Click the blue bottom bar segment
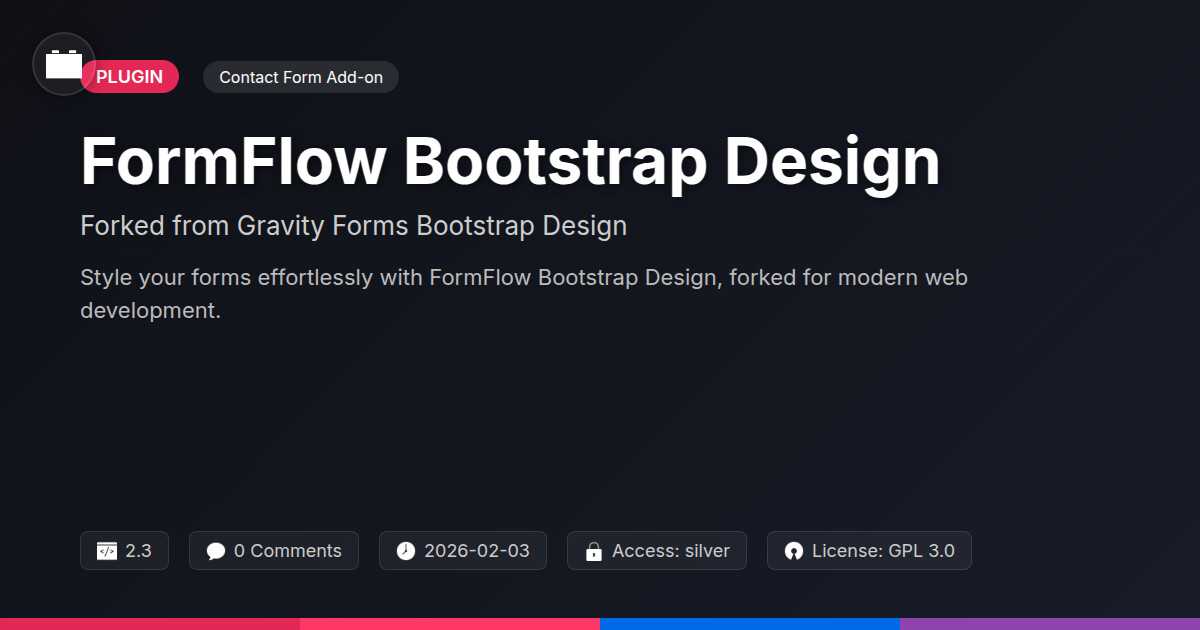 (x=750, y=624)
